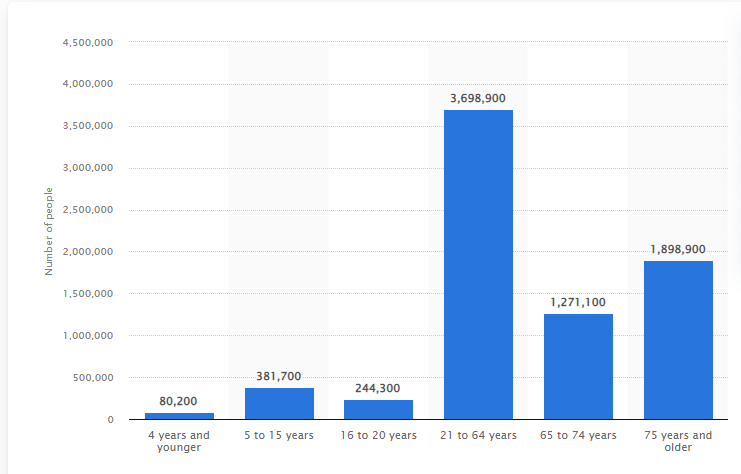The width and height of the screenshot is (741, 474).
Task: Click the 'Number of people' axis title
Action: [49, 232]
